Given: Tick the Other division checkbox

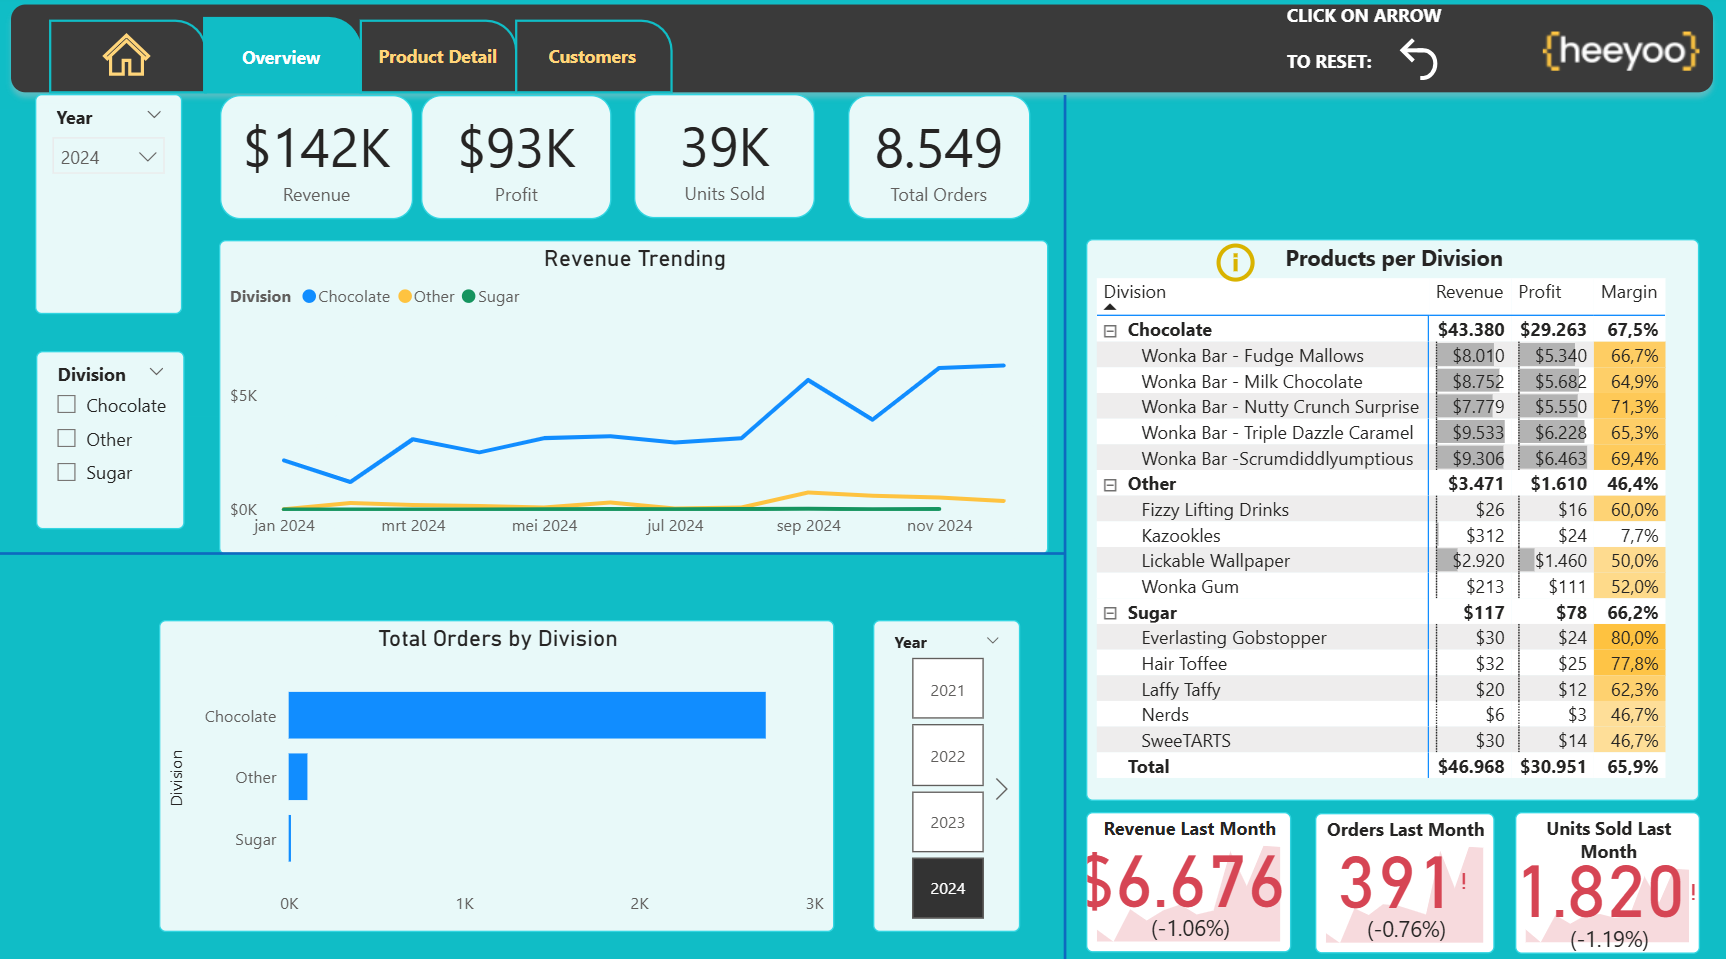Looking at the screenshot, I should [x=67, y=438].
